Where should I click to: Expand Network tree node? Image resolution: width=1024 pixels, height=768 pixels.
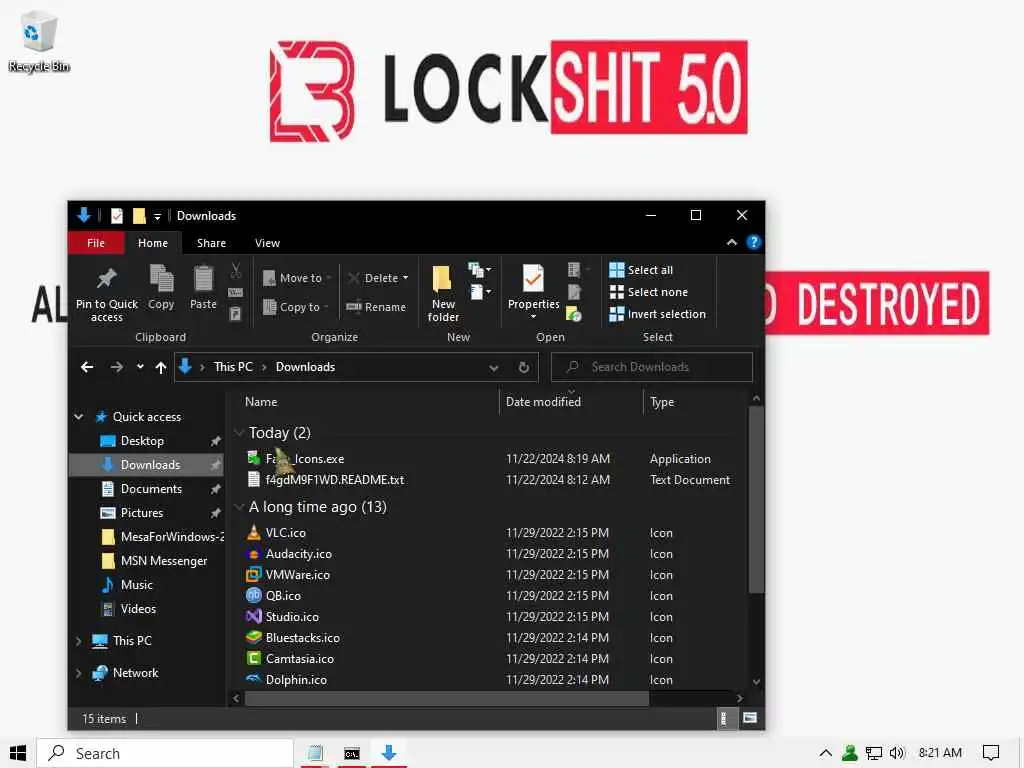click(x=79, y=673)
